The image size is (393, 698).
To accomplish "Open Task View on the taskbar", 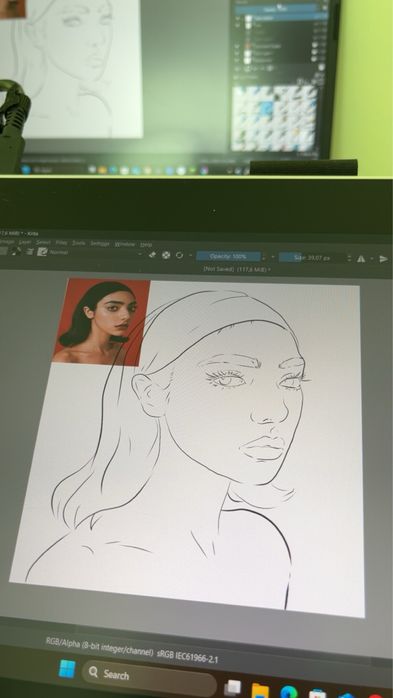I will [x=232, y=688].
